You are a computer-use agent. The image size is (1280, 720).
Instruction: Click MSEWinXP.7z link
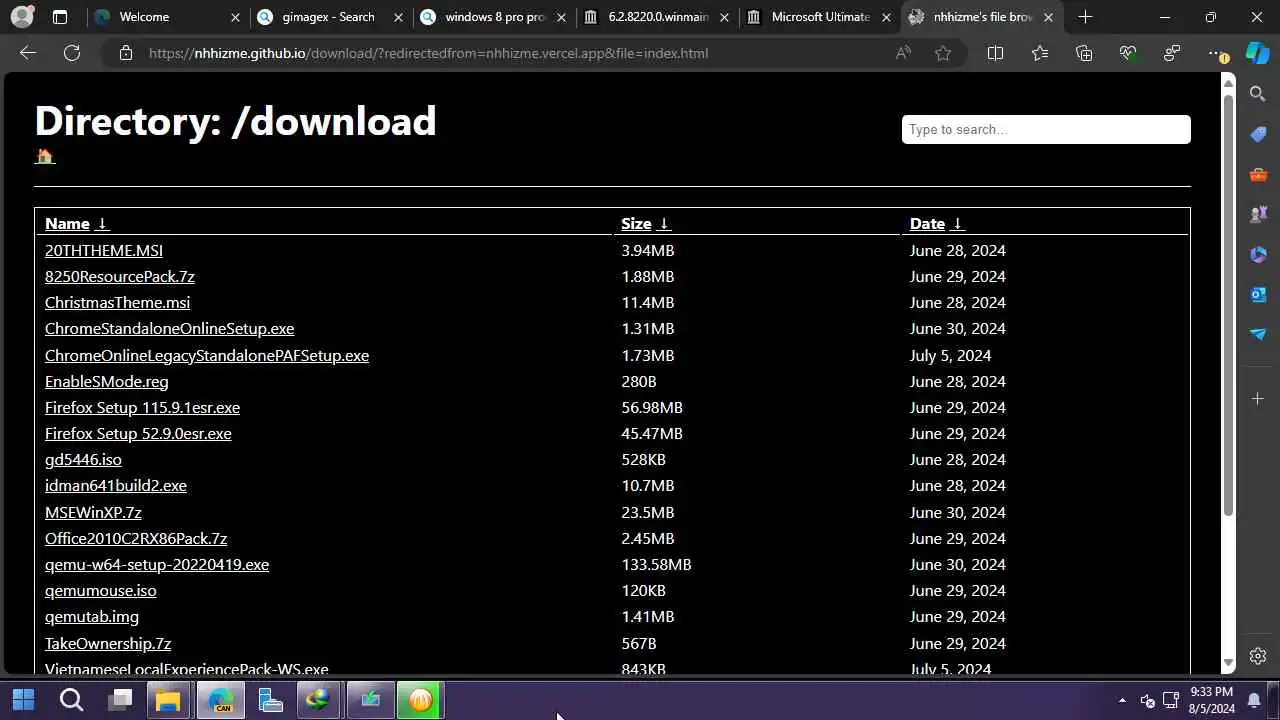[x=93, y=512]
